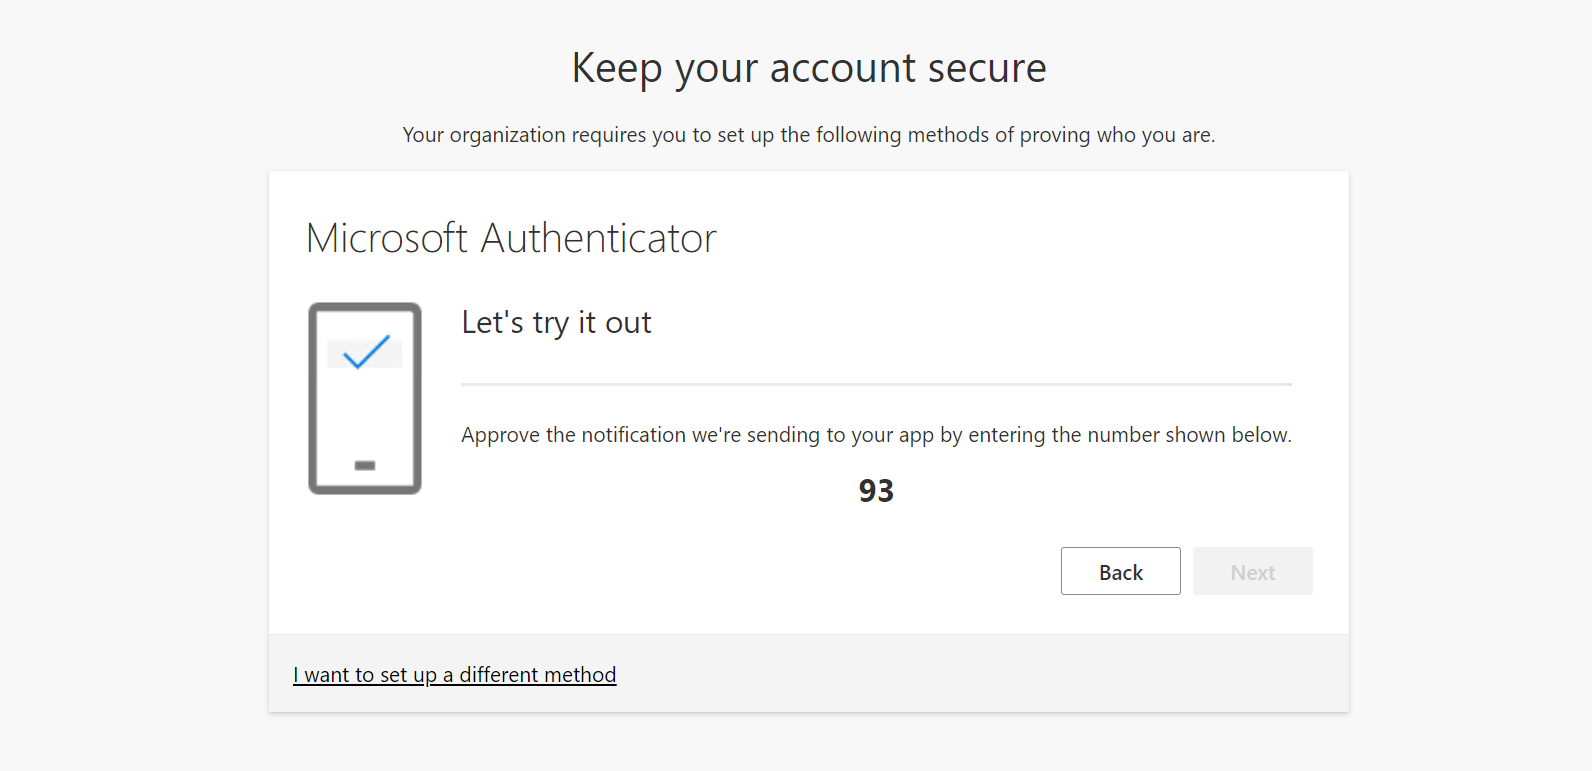Screen dimensions: 1592x771
Task: Click 'different method' in the footer link
Action: tap(538, 675)
